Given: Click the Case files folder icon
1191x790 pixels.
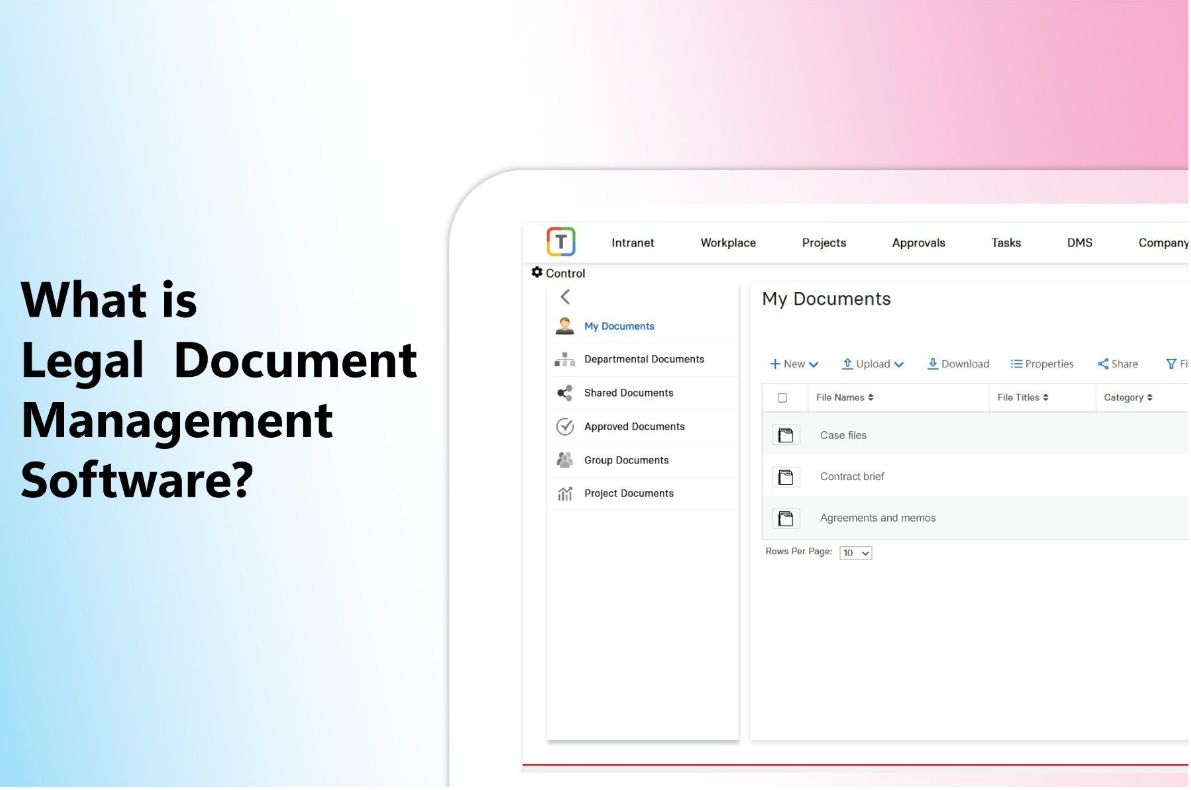Looking at the screenshot, I should [786, 434].
